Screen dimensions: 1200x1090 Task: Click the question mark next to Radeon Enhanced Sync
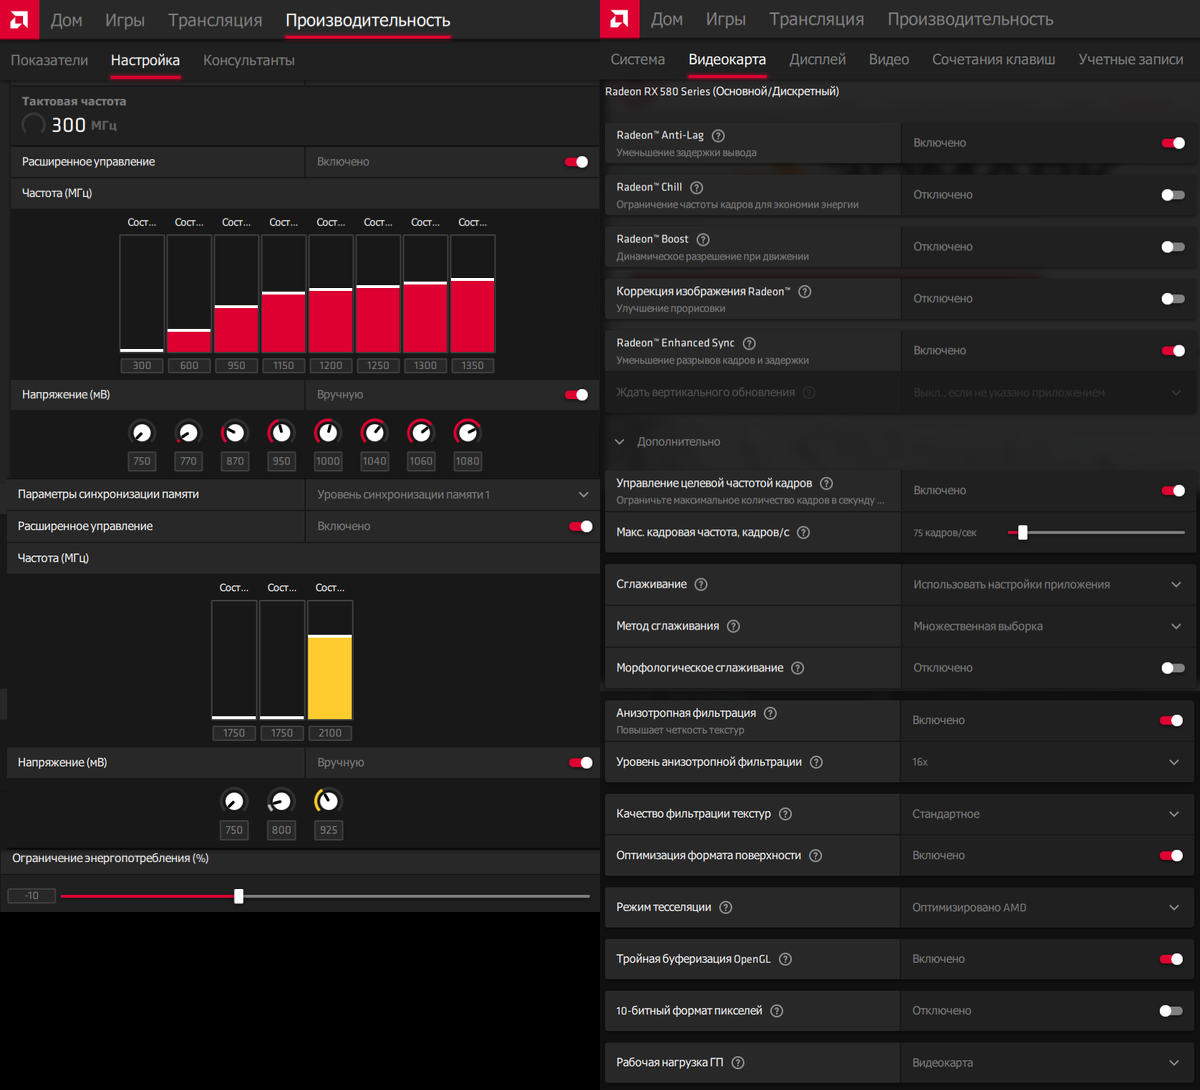(x=749, y=343)
